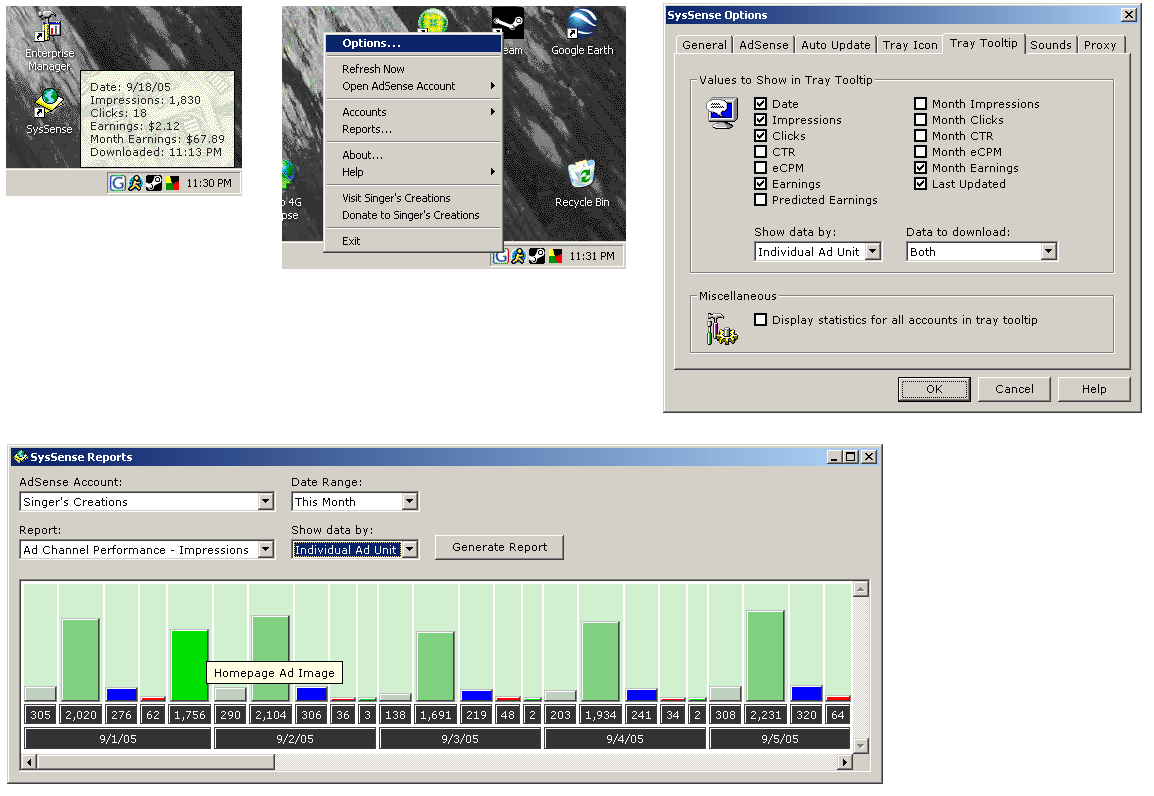Open the SysSense desktop shortcut icon
Viewport: 1154px width, 796px height.
pos(48,103)
